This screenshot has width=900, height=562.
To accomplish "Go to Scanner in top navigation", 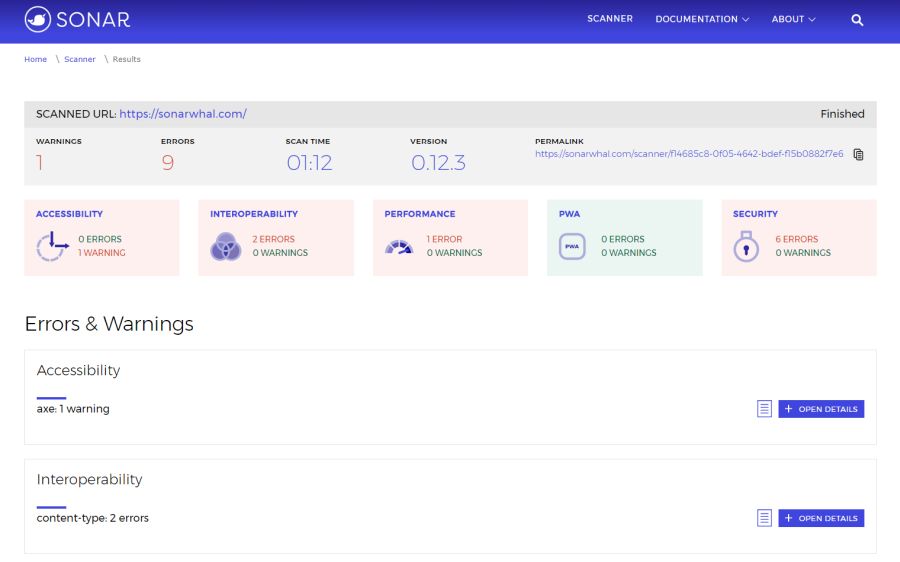I will pos(610,19).
